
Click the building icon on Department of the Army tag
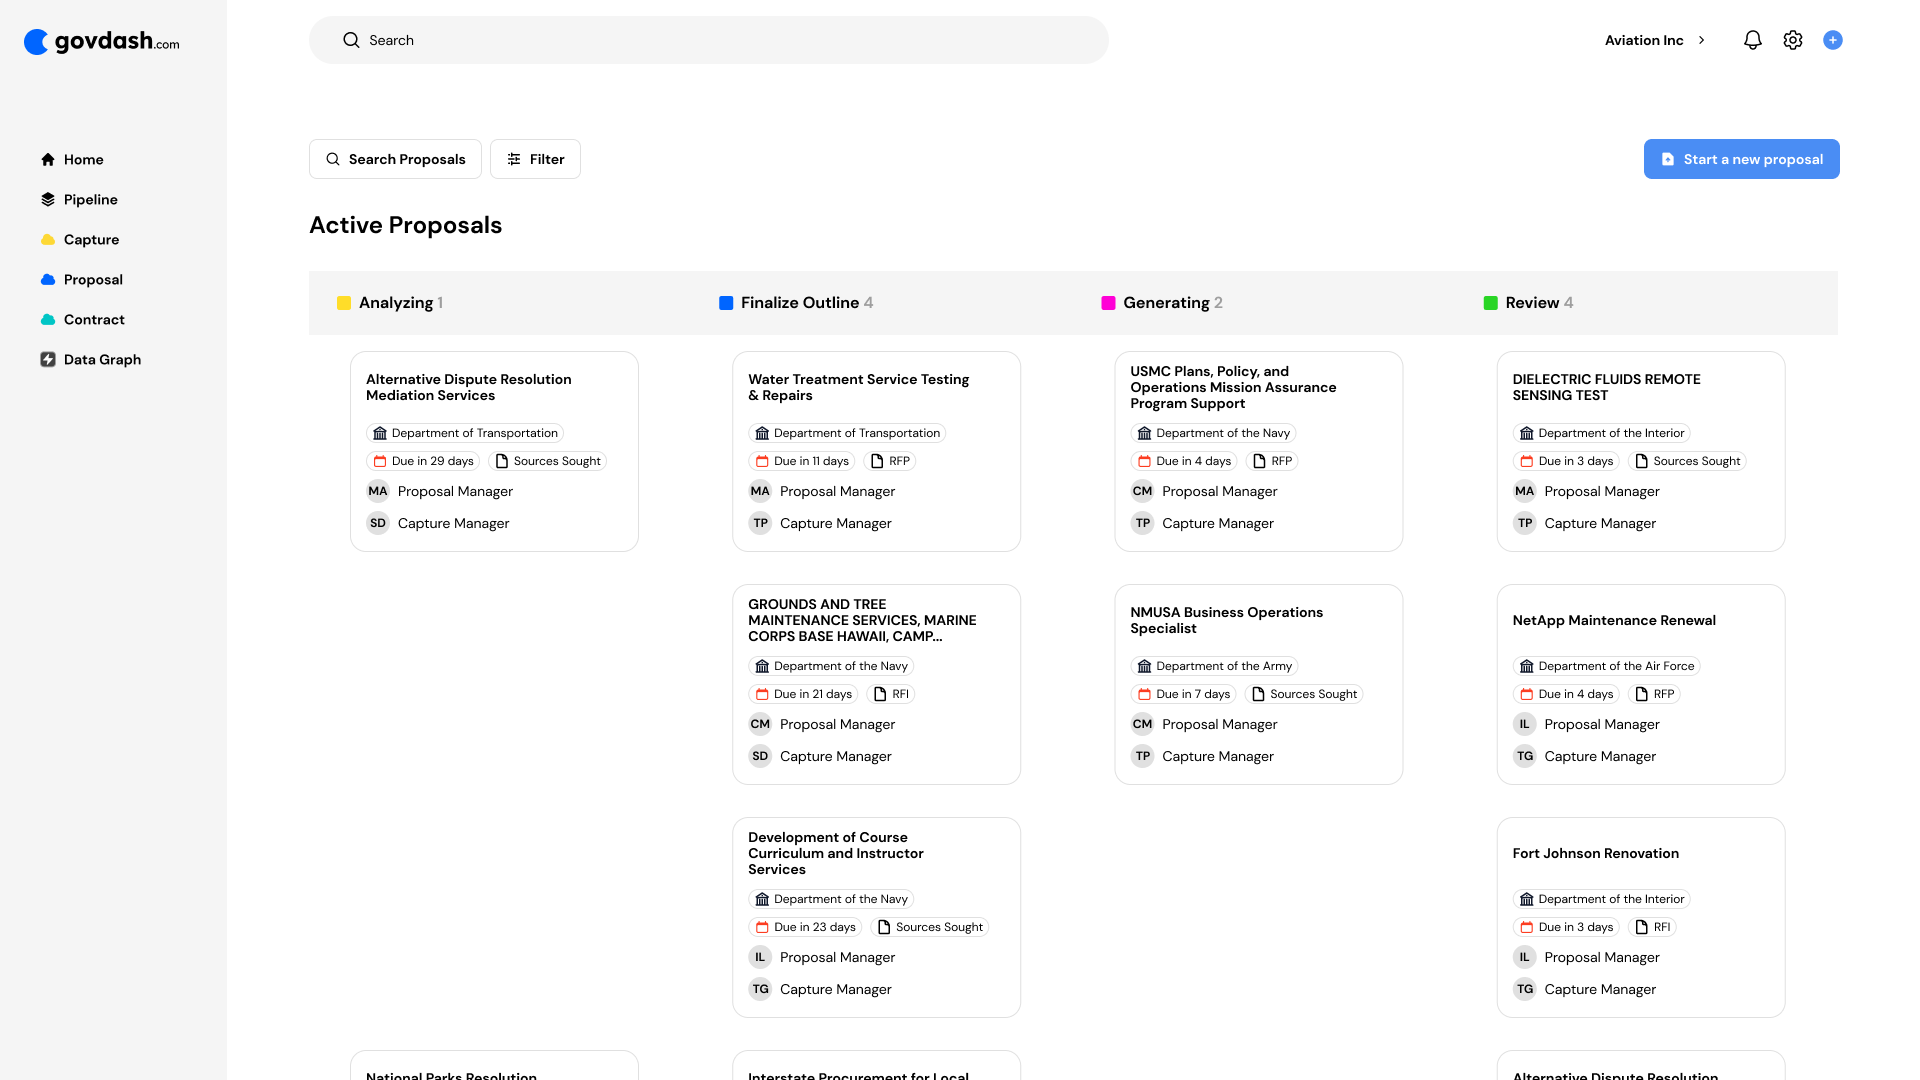point(1144,666)
